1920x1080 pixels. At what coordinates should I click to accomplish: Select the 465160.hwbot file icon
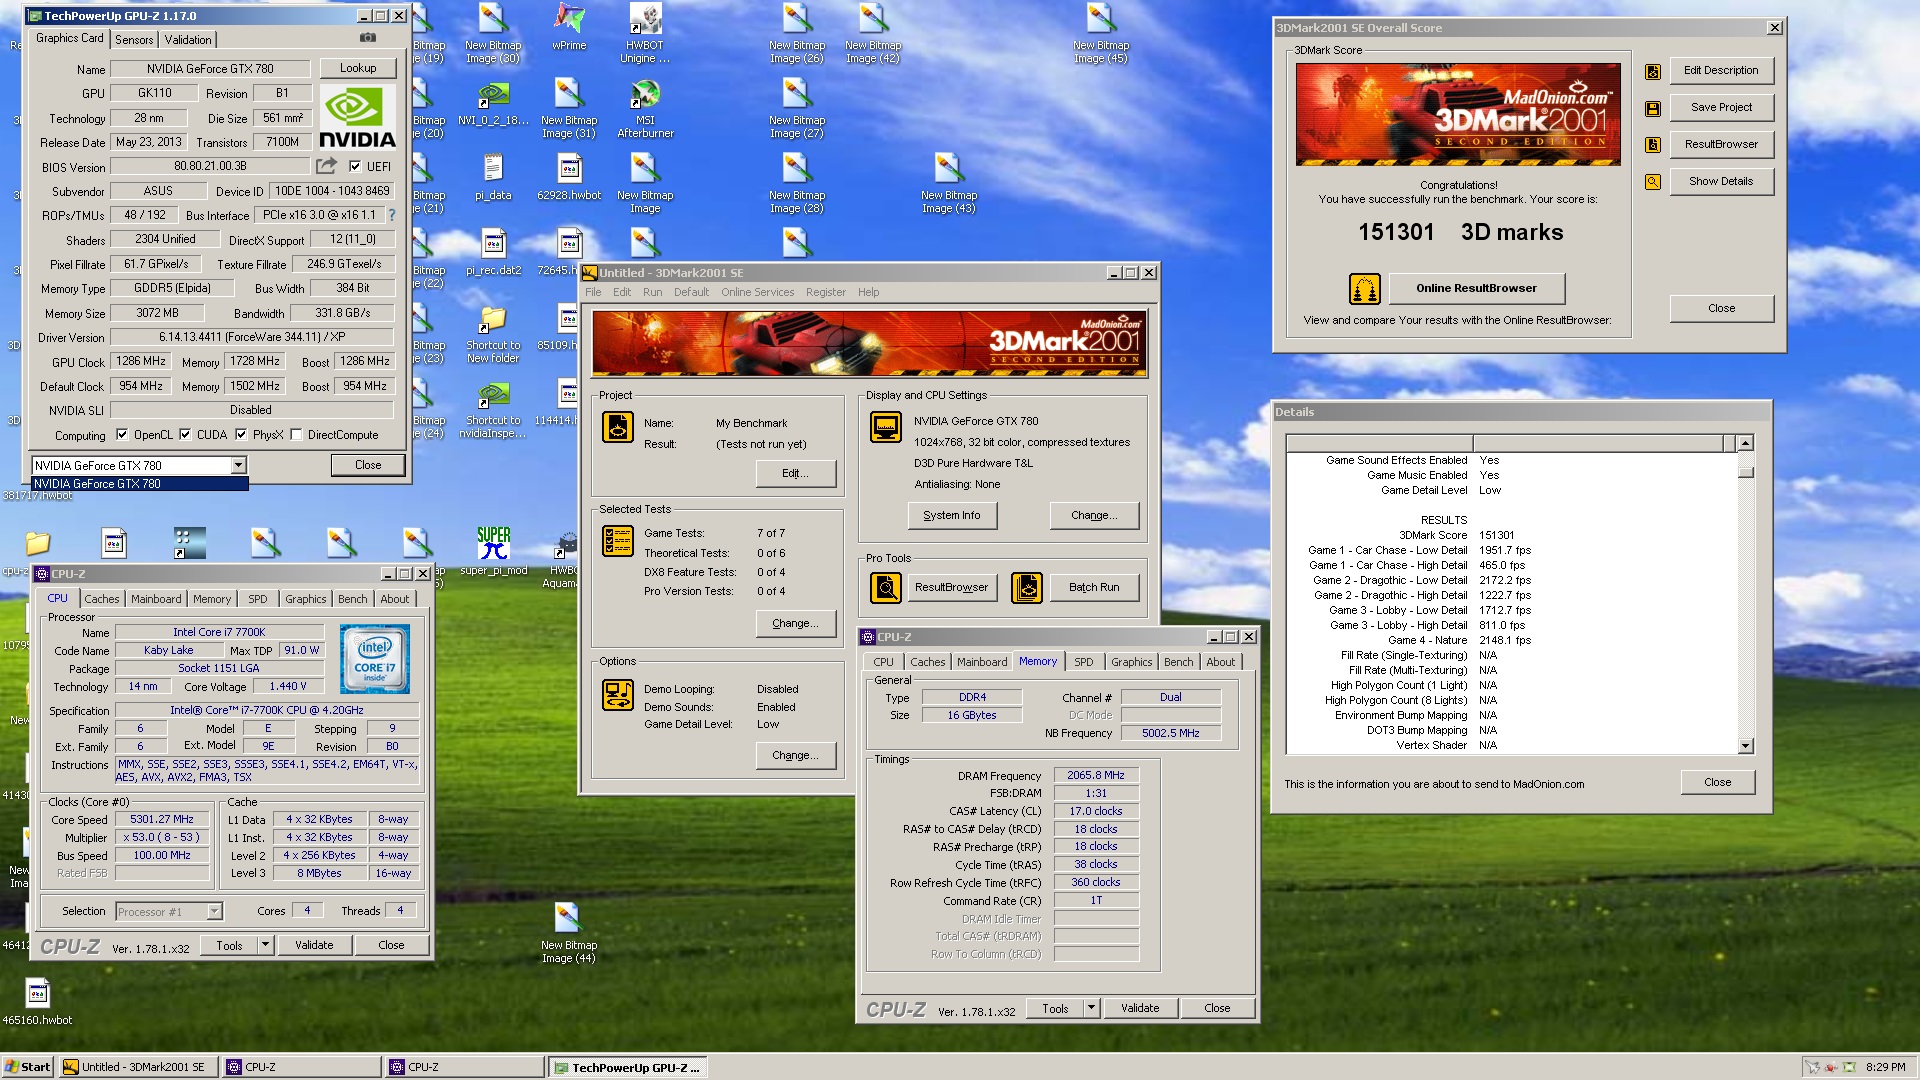37,1002
